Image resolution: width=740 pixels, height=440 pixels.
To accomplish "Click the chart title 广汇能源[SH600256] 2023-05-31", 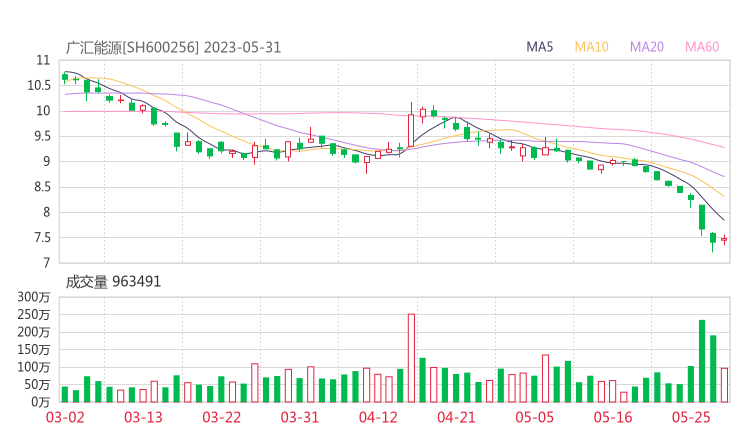I will tap(173, 47).
